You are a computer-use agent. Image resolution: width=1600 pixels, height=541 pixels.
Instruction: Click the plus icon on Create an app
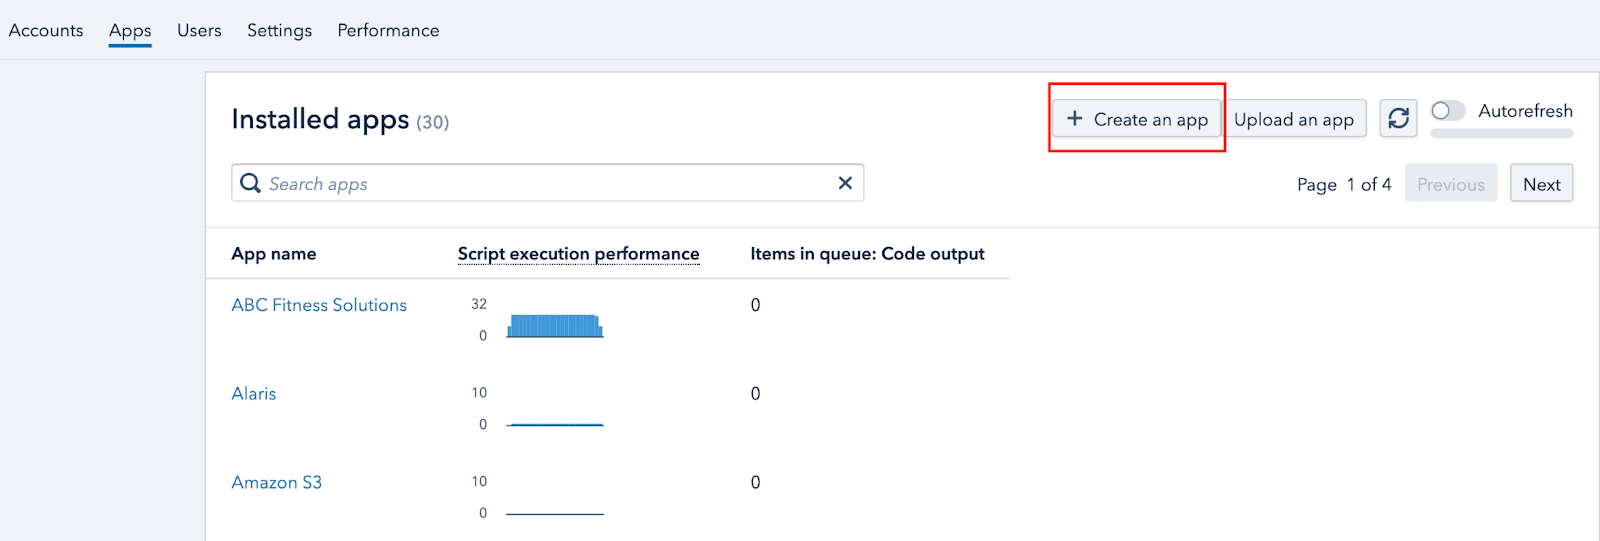click(x=1075, y=119)
